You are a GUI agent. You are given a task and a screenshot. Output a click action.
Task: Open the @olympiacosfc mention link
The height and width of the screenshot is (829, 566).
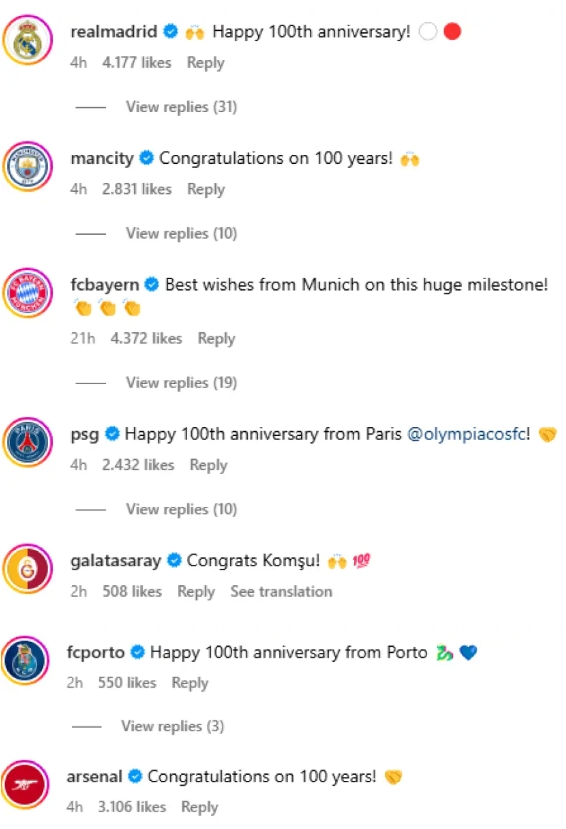[x=467, y=434]
